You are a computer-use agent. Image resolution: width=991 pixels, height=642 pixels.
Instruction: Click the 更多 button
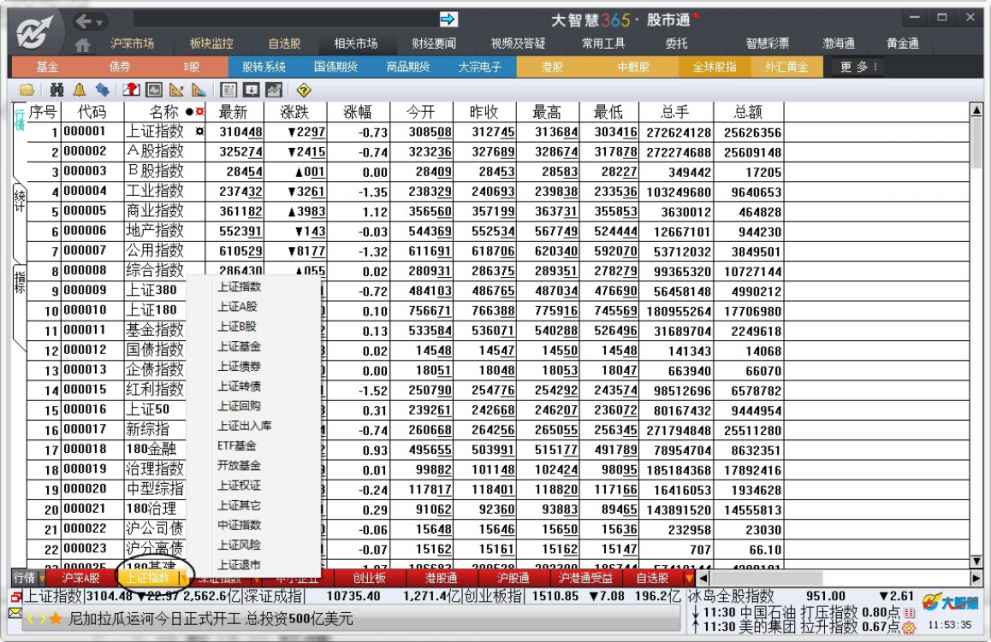[x=858, y=67]
